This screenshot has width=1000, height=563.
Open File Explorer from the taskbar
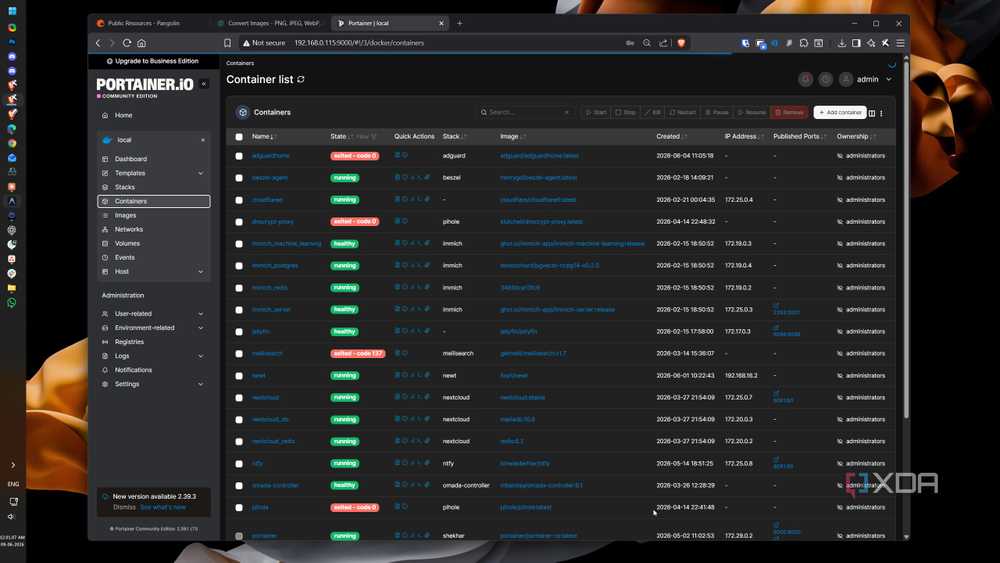pos(12,288)
